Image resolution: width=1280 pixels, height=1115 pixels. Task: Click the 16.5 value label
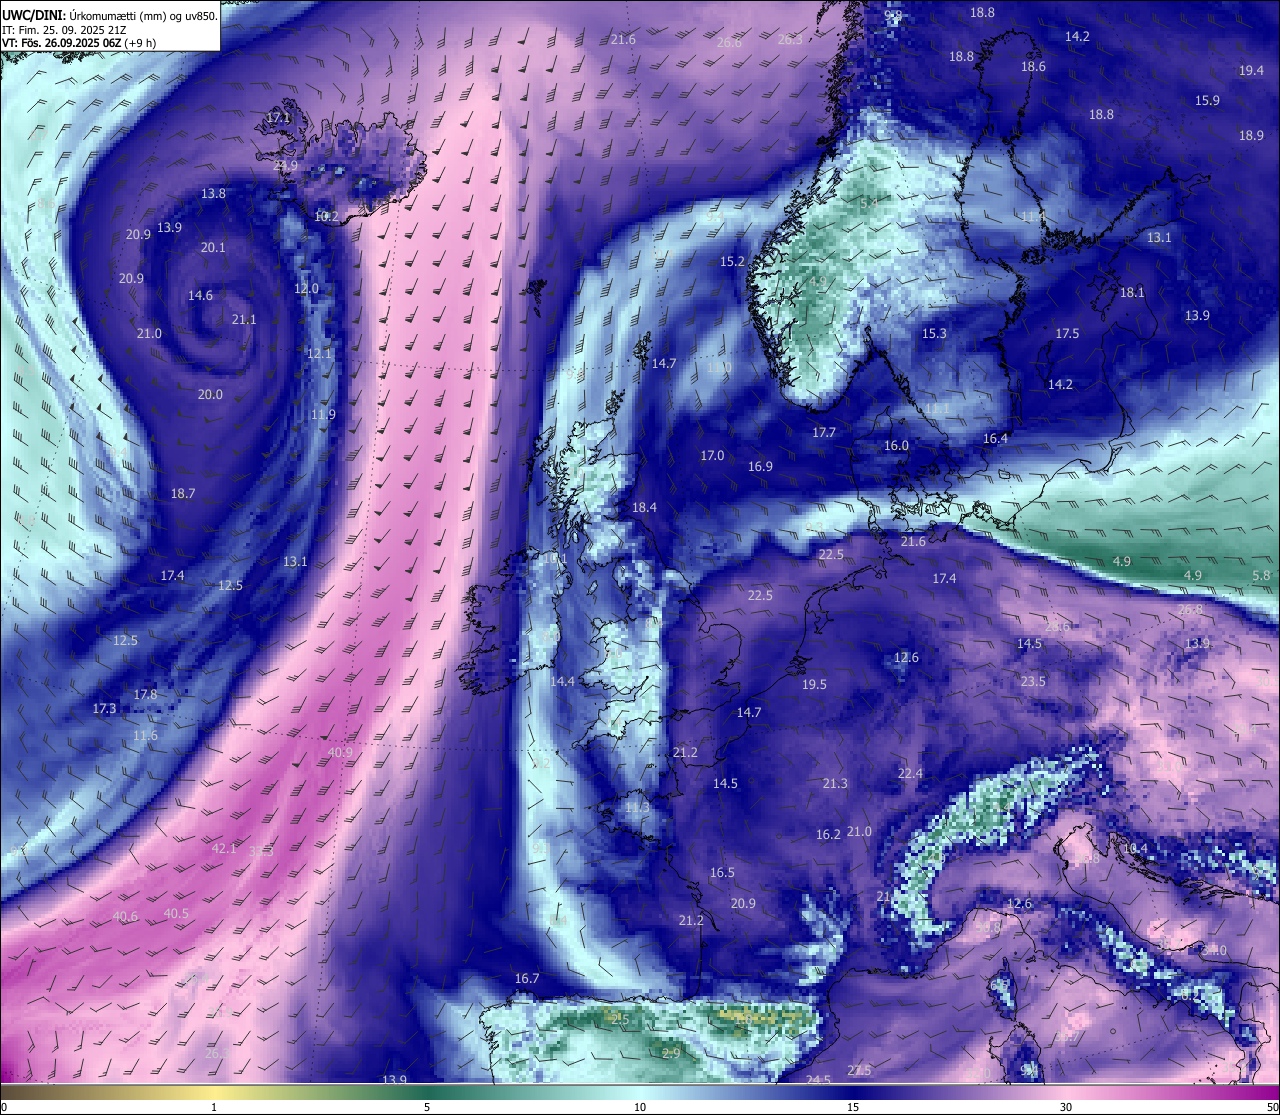point(722,872)
